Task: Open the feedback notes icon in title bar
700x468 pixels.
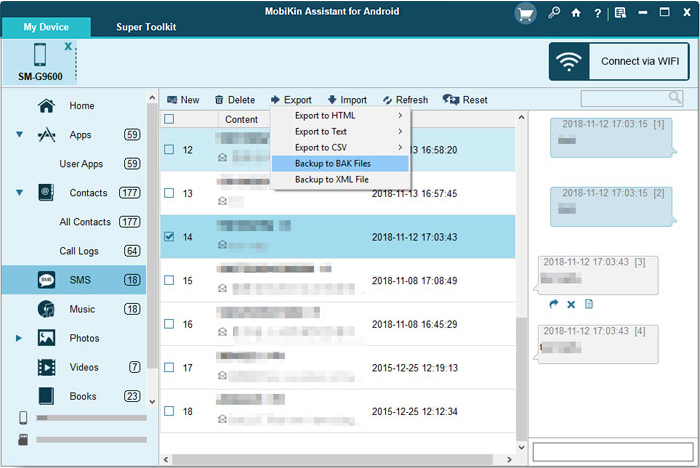Action: pos(621,13)
